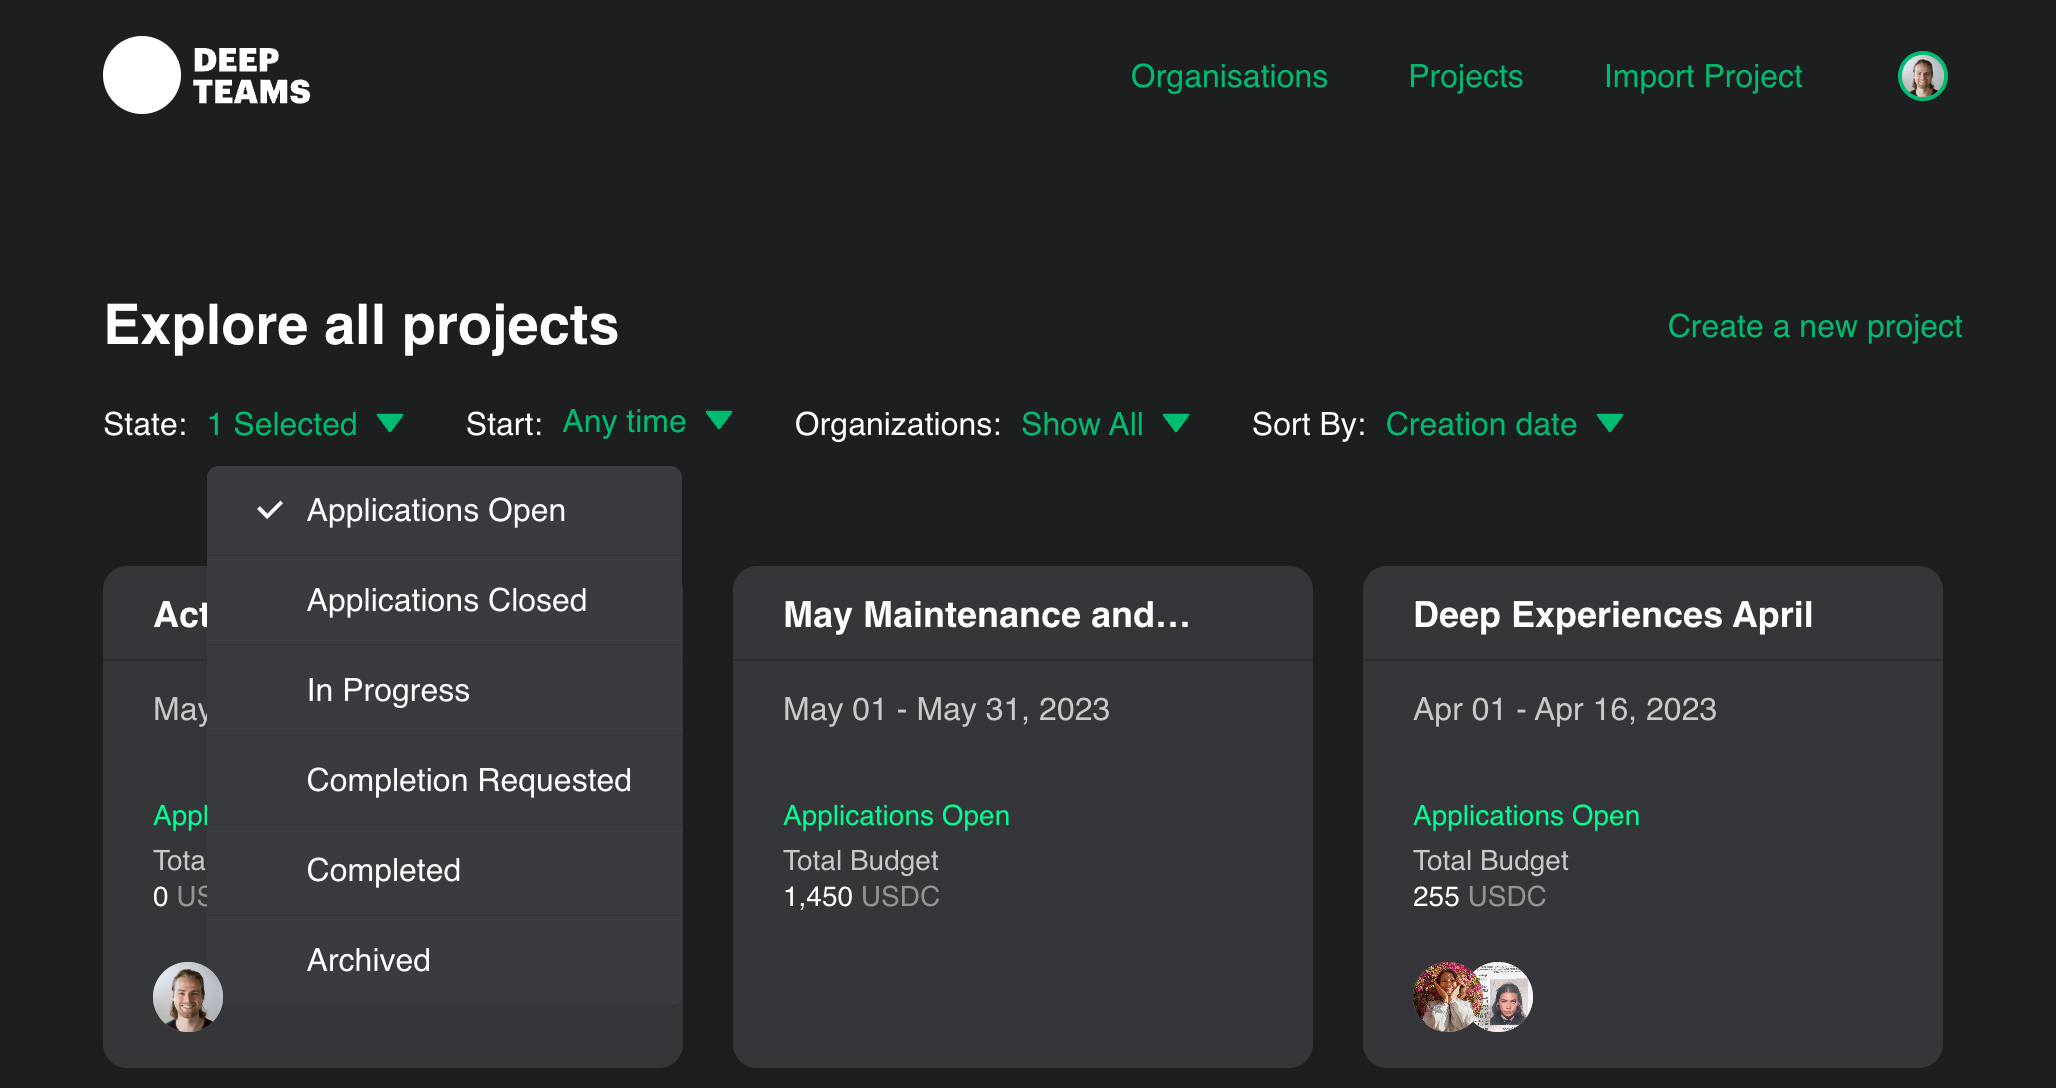Choose Archived from the state list
The width and height of the screenshot is (2056, 1088).
point(368,961)
